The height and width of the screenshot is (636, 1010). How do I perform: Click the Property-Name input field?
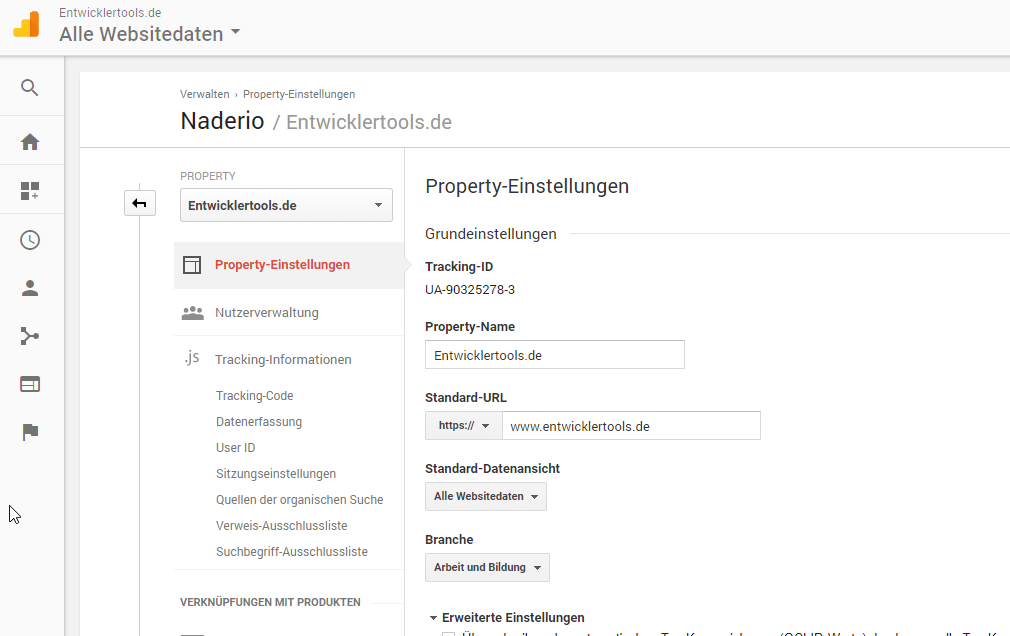555,354
